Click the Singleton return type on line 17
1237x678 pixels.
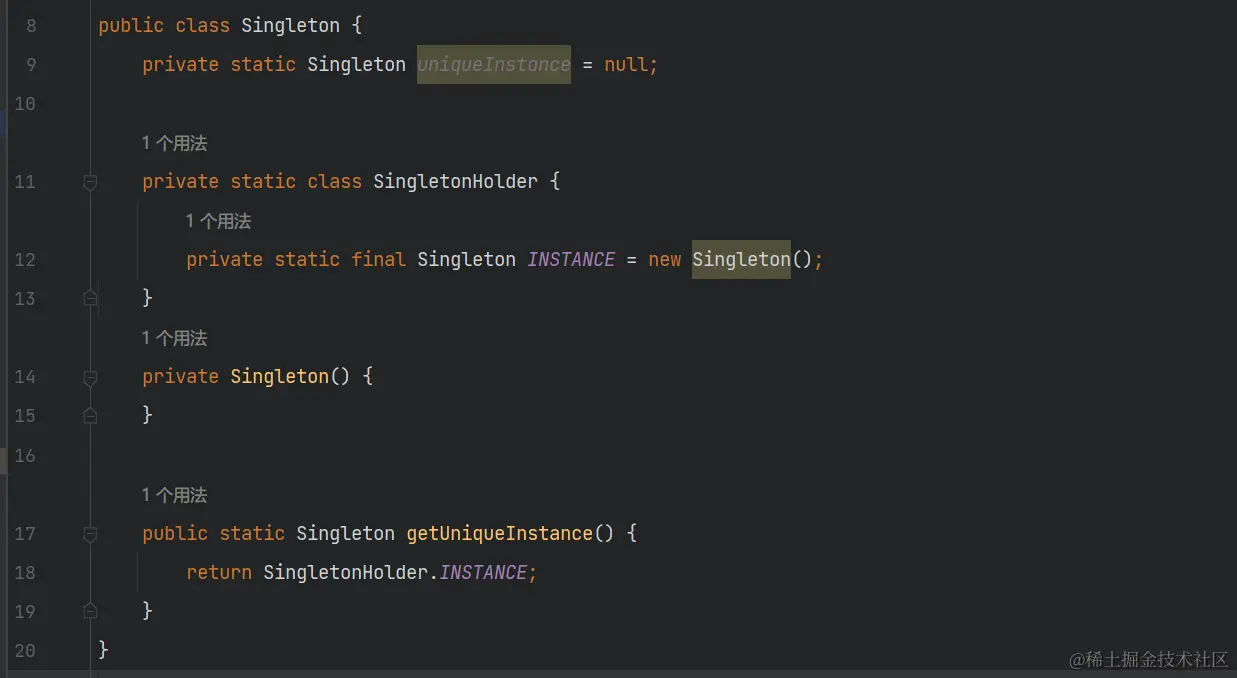coord(346,534)
